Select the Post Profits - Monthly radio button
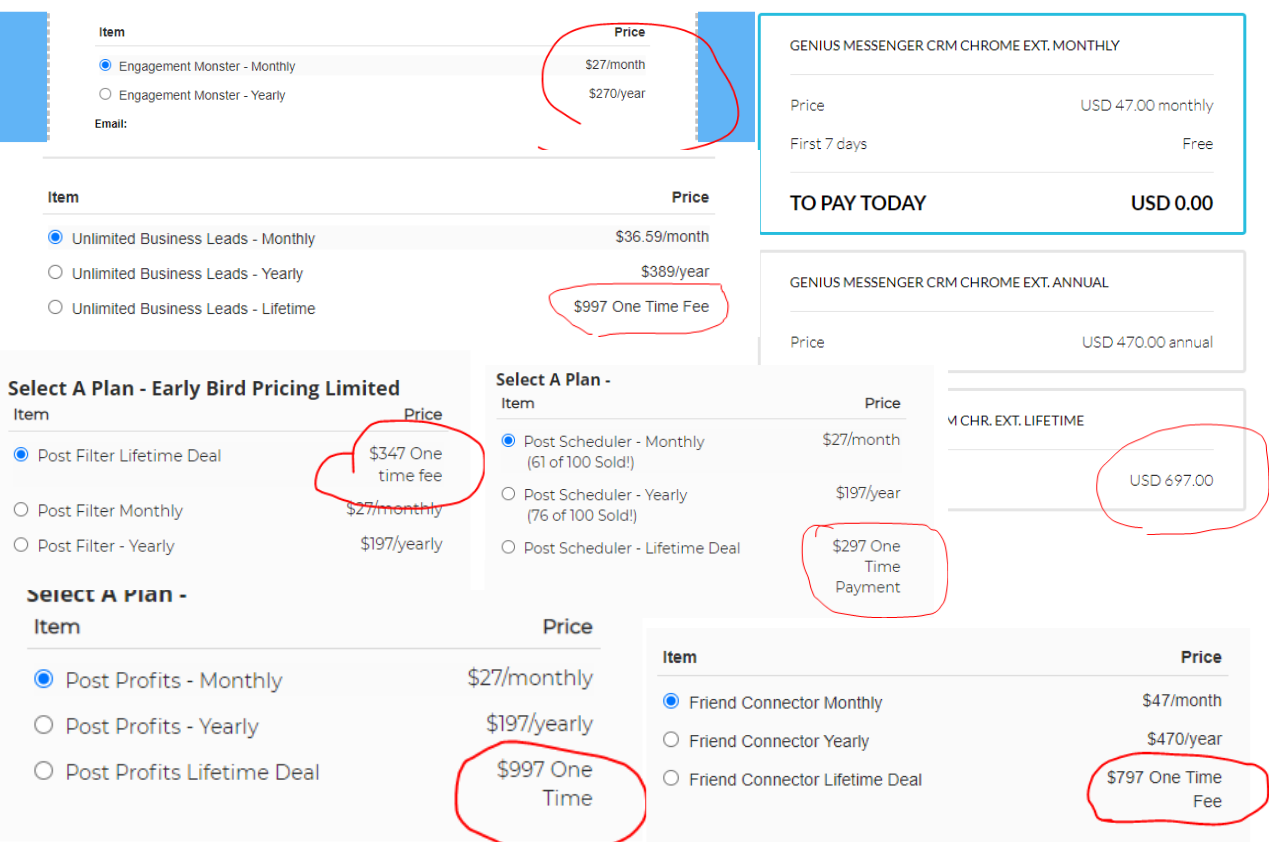 click(x=43, y=679)
